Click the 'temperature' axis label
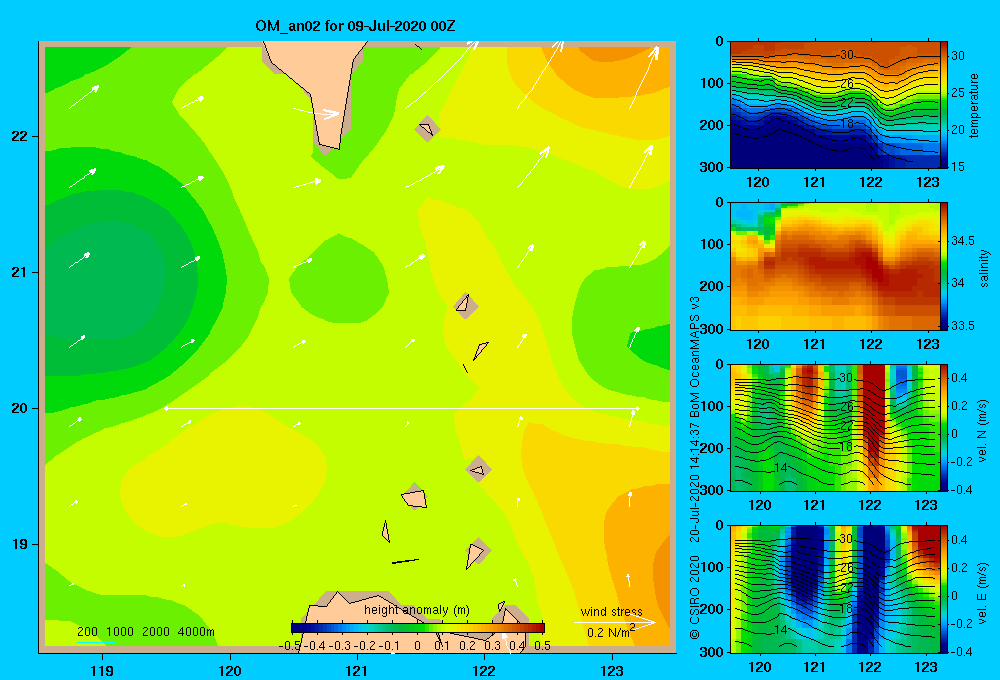The height and width of the screenshot is (680, 1000). 974,105
